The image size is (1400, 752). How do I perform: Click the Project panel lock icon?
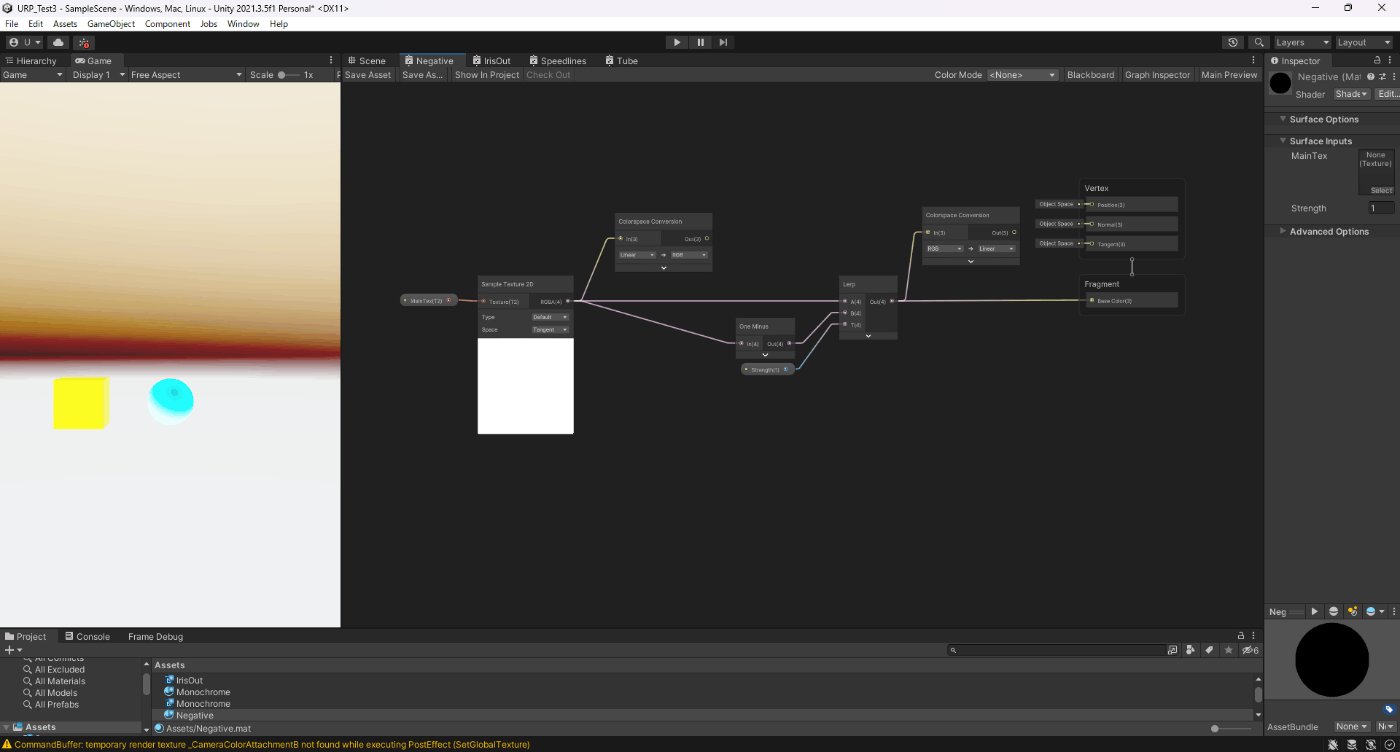(x=1241, y=636)
